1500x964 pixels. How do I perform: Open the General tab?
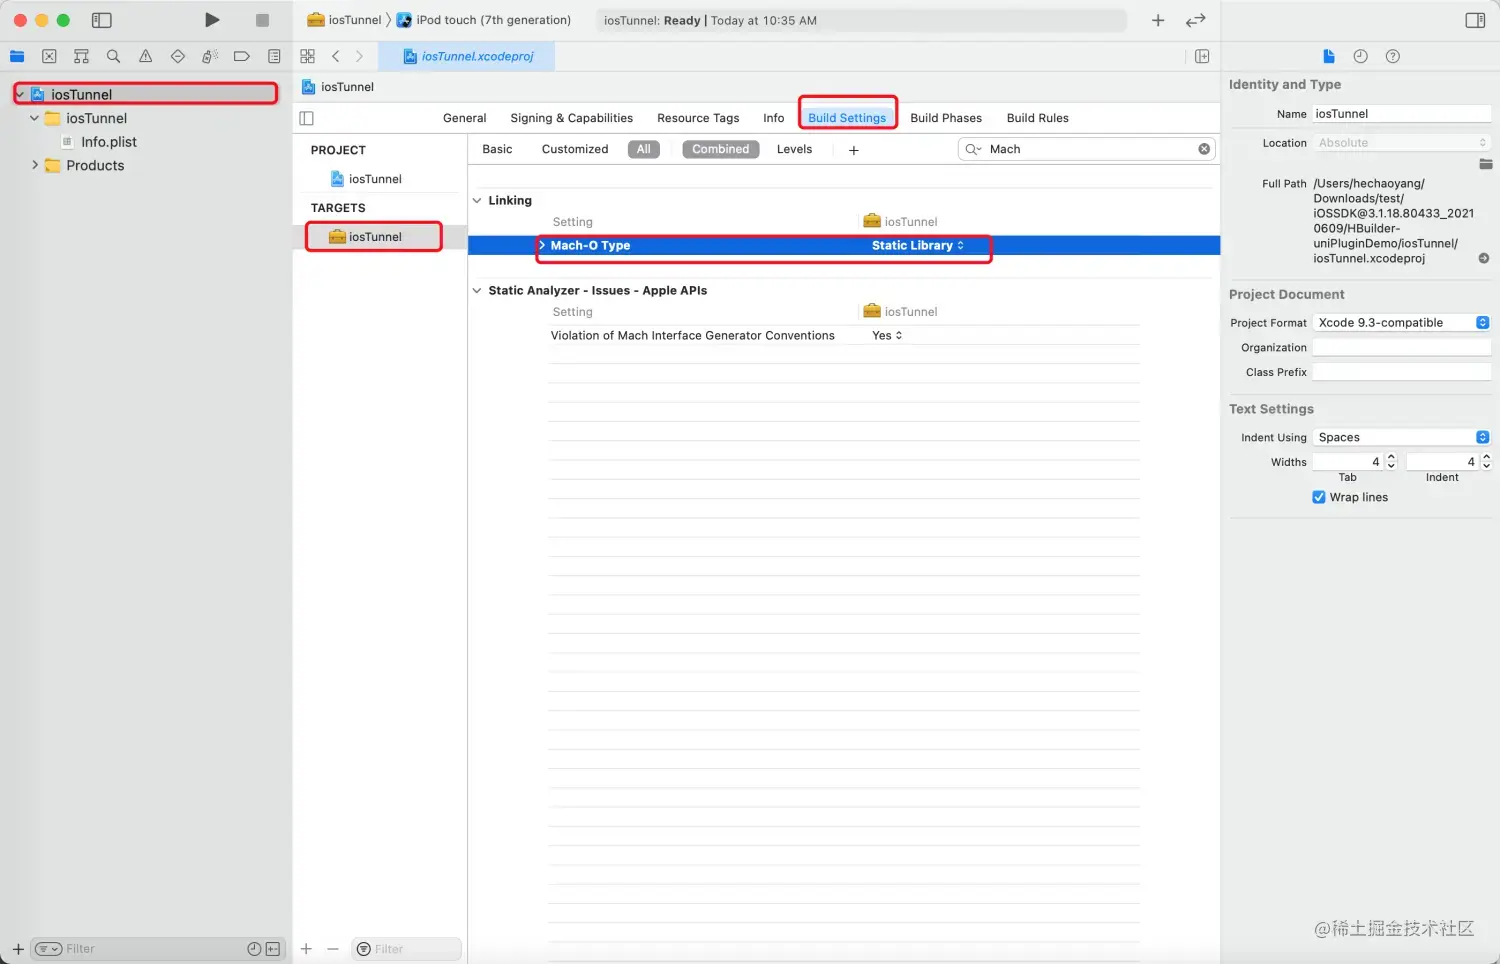464,118
